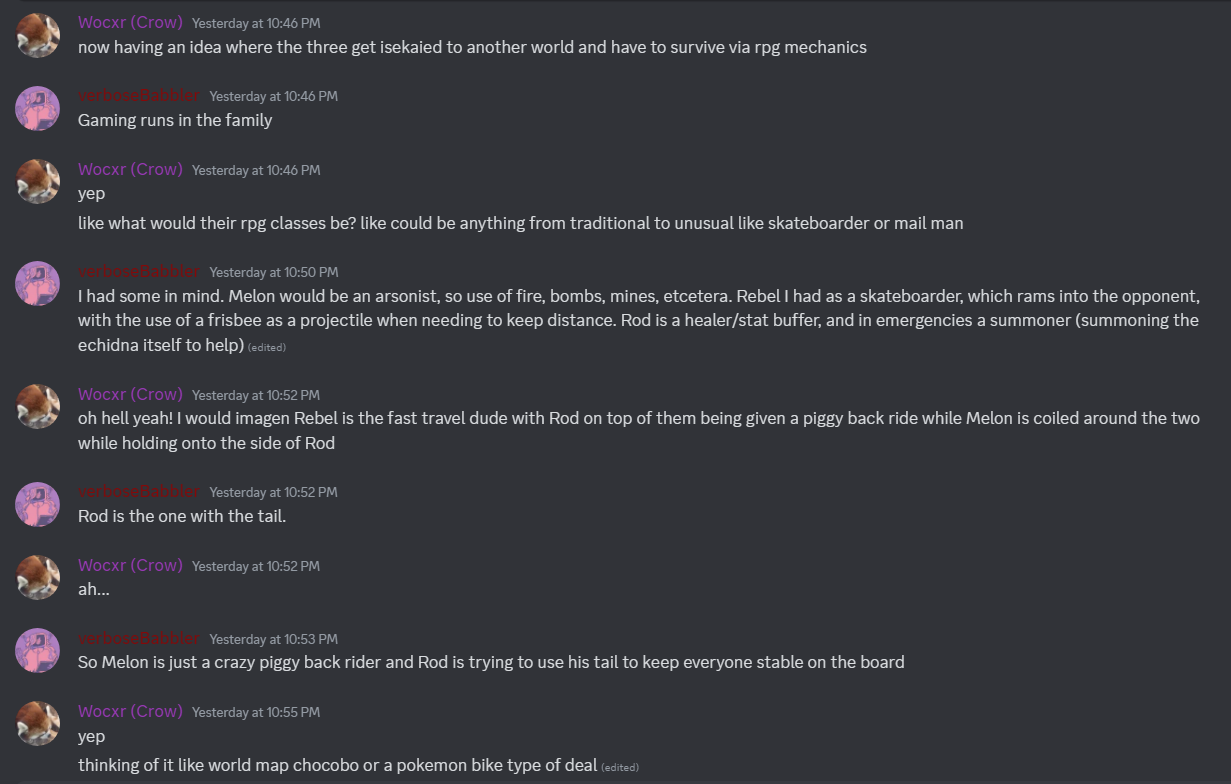
Task: Click Wocxr's avatar beside the isekai message
Action: tap(38, 35)
